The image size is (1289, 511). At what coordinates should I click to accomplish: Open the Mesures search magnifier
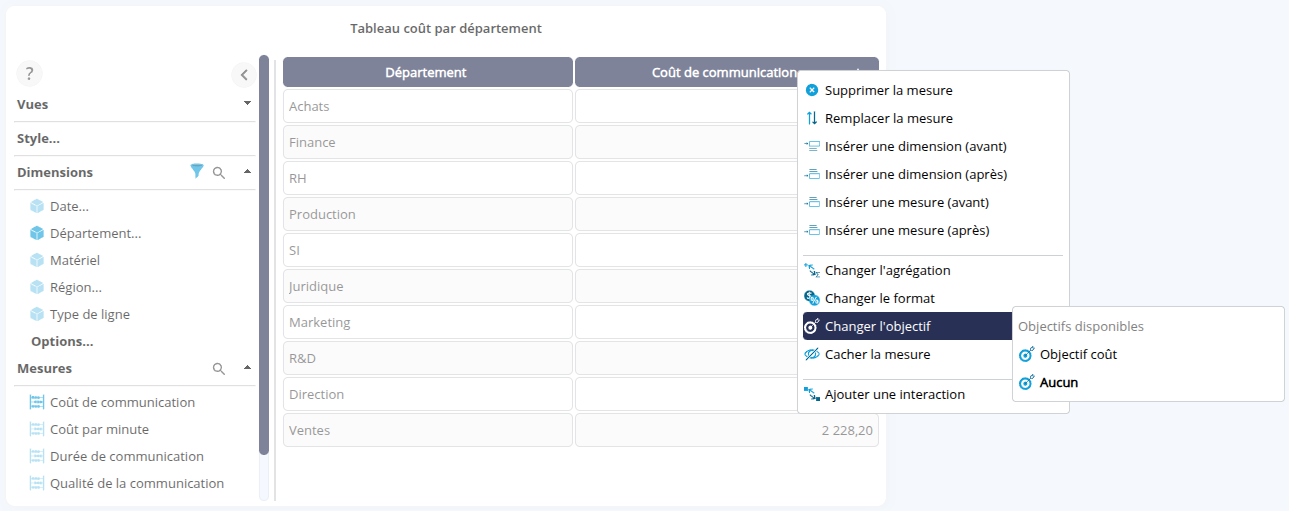(x=219, y=369)
